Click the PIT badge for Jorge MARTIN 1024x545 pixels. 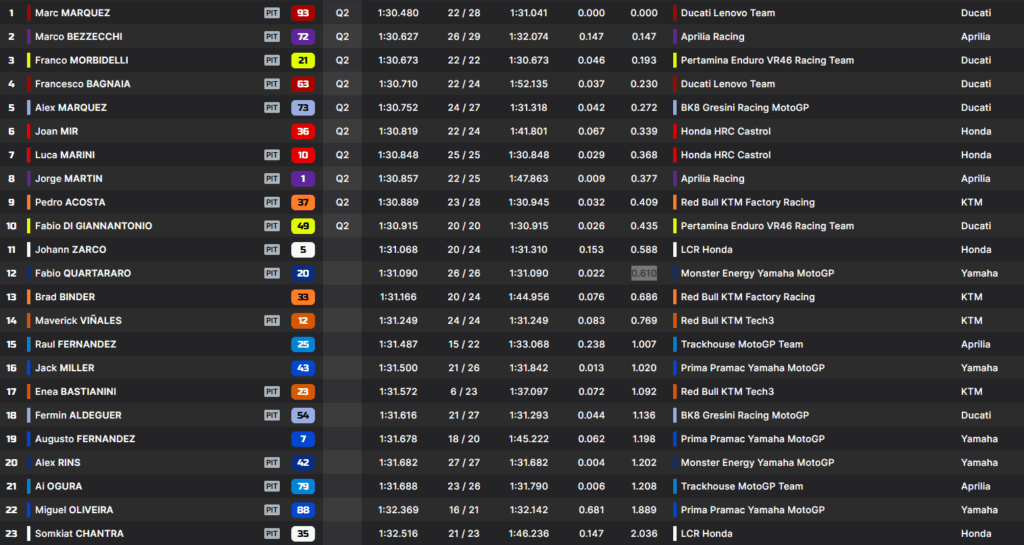pyautogui.click(x=272, y=178)
